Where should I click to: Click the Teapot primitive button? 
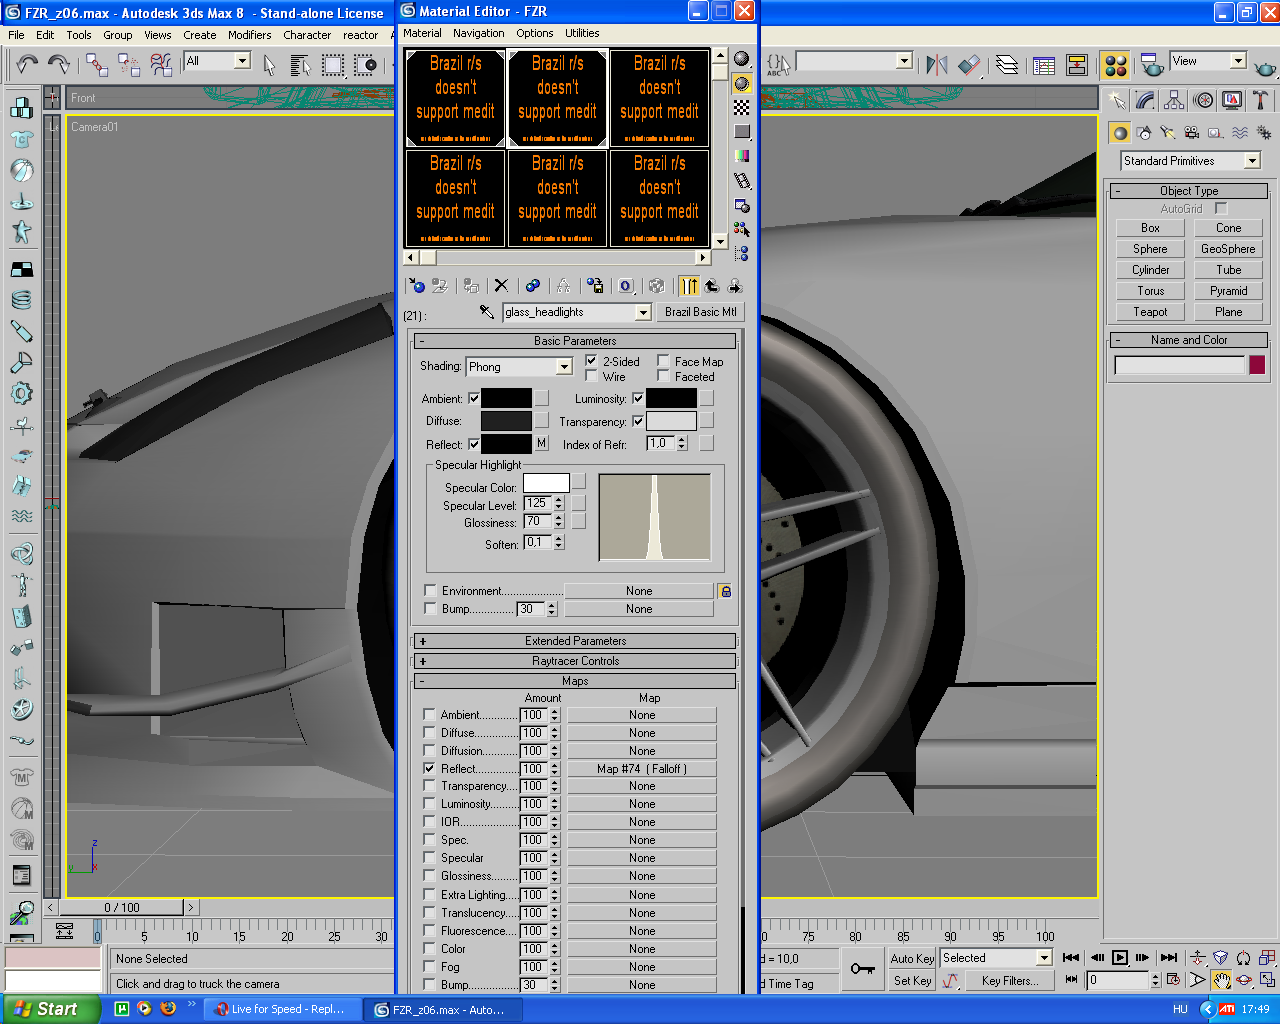(x=1150, y=312)
